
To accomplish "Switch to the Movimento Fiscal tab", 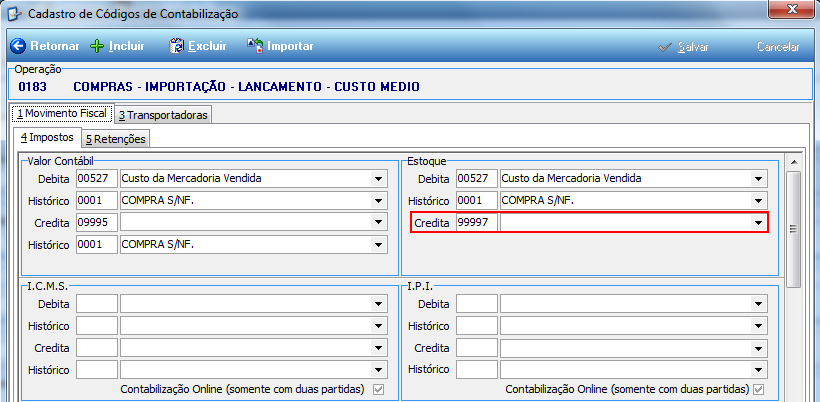I will (x=62, y=113).
